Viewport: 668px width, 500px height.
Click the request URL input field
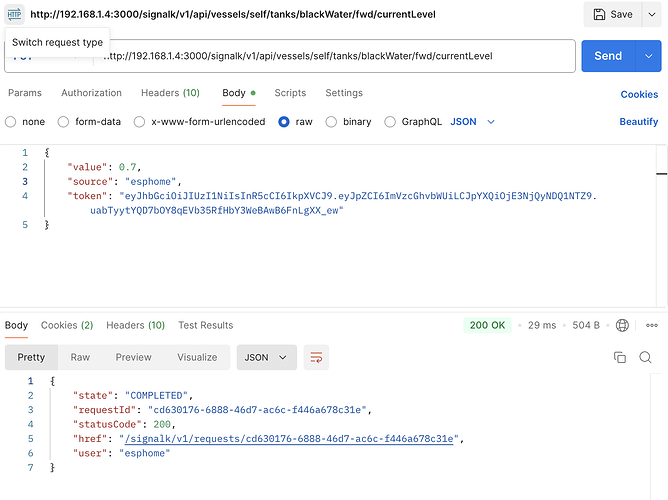click(x=330, y=56)
